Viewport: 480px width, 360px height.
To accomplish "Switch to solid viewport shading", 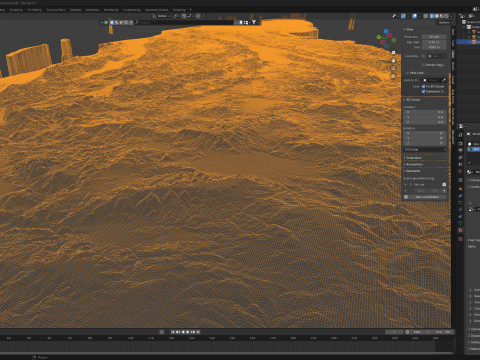I will [437, 16].
